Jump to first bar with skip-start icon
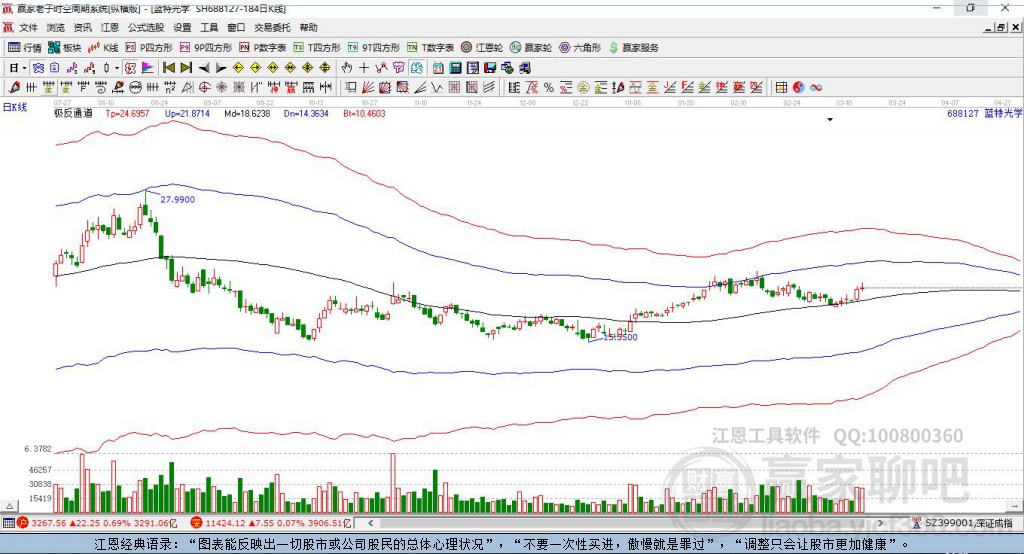Image resolution: width=1024 pixels, height=554 pixels. [x=168, y=68]
